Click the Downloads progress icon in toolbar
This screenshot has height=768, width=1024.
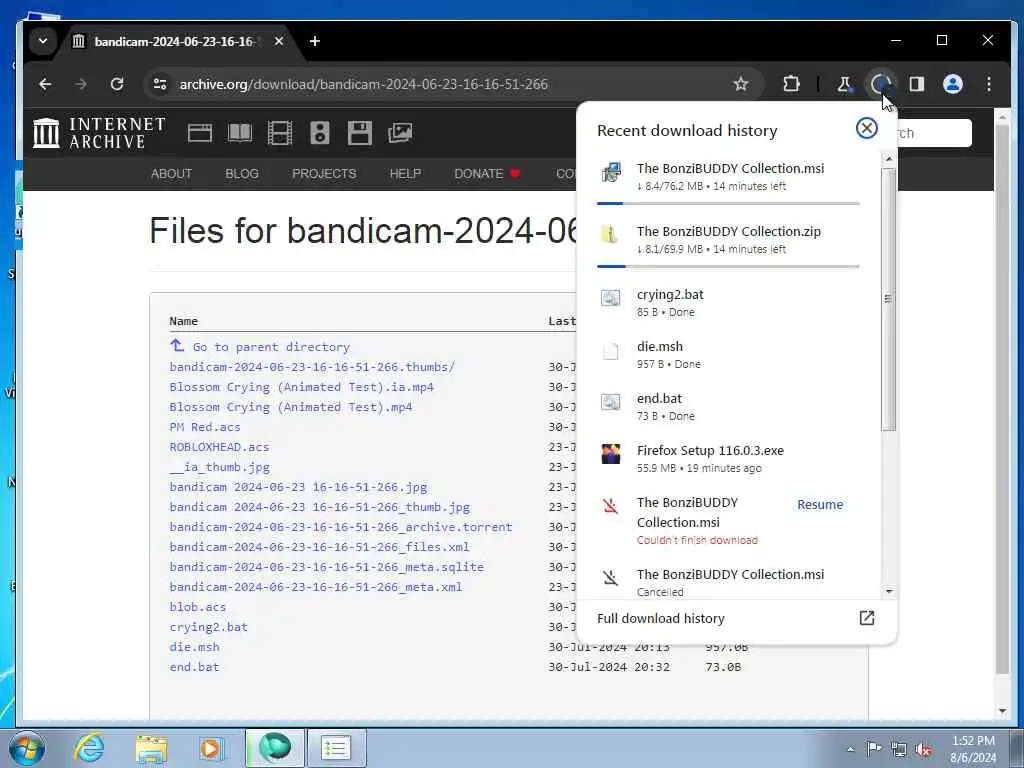click(x=881, y=84)
